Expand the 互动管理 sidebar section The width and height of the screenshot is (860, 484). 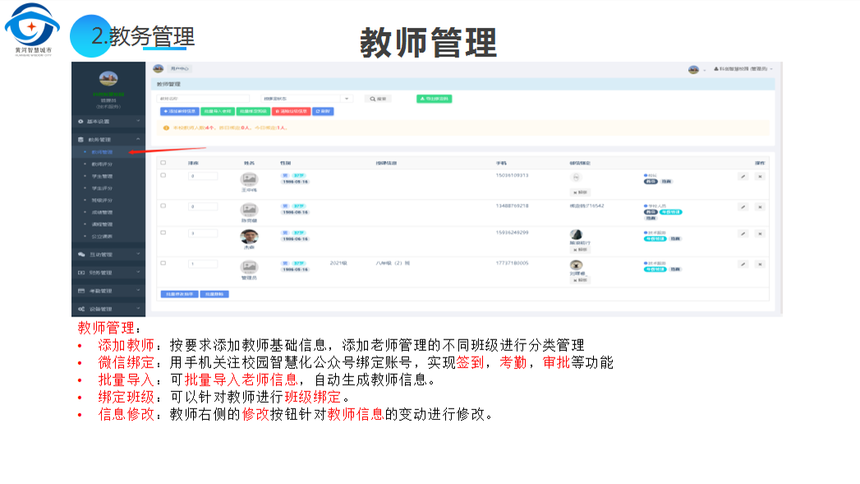click(x=108, y=255)
